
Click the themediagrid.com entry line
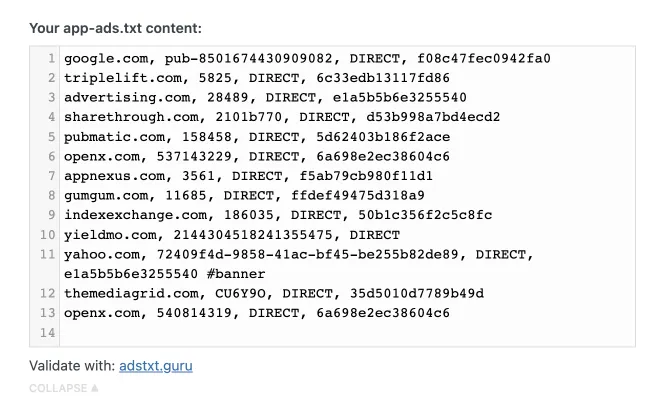tap(274, 293)
